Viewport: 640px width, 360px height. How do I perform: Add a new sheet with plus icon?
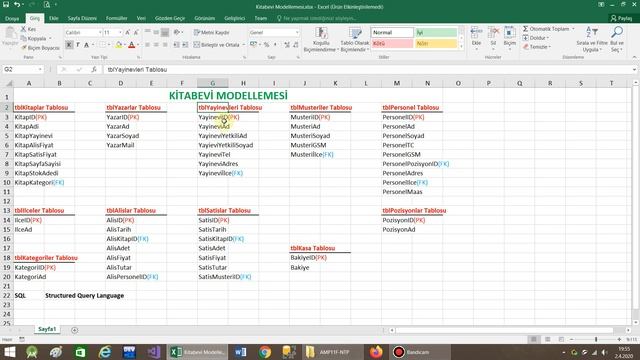pos(74,330)
